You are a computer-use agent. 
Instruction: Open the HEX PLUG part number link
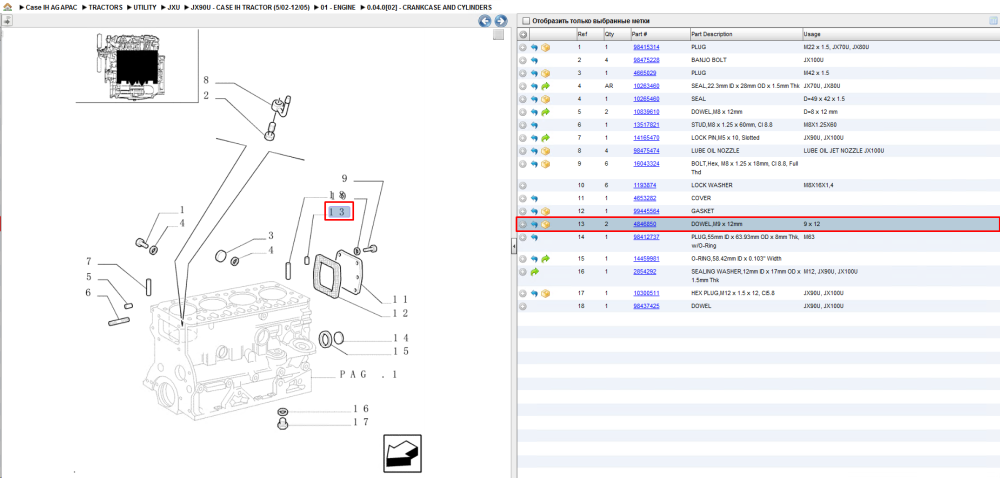coord(646,293)
